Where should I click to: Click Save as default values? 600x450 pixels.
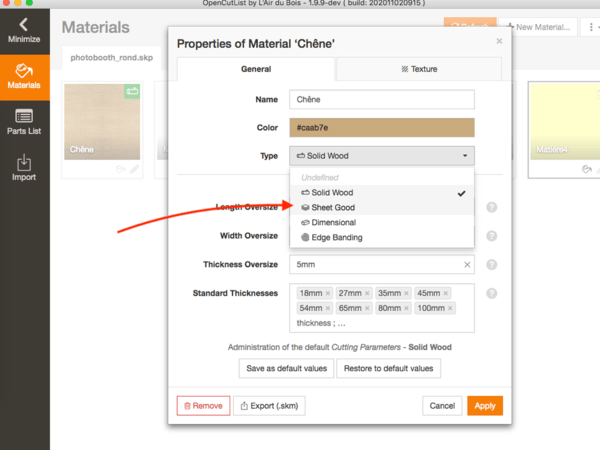pyautogui.click(x=287, y=368)
